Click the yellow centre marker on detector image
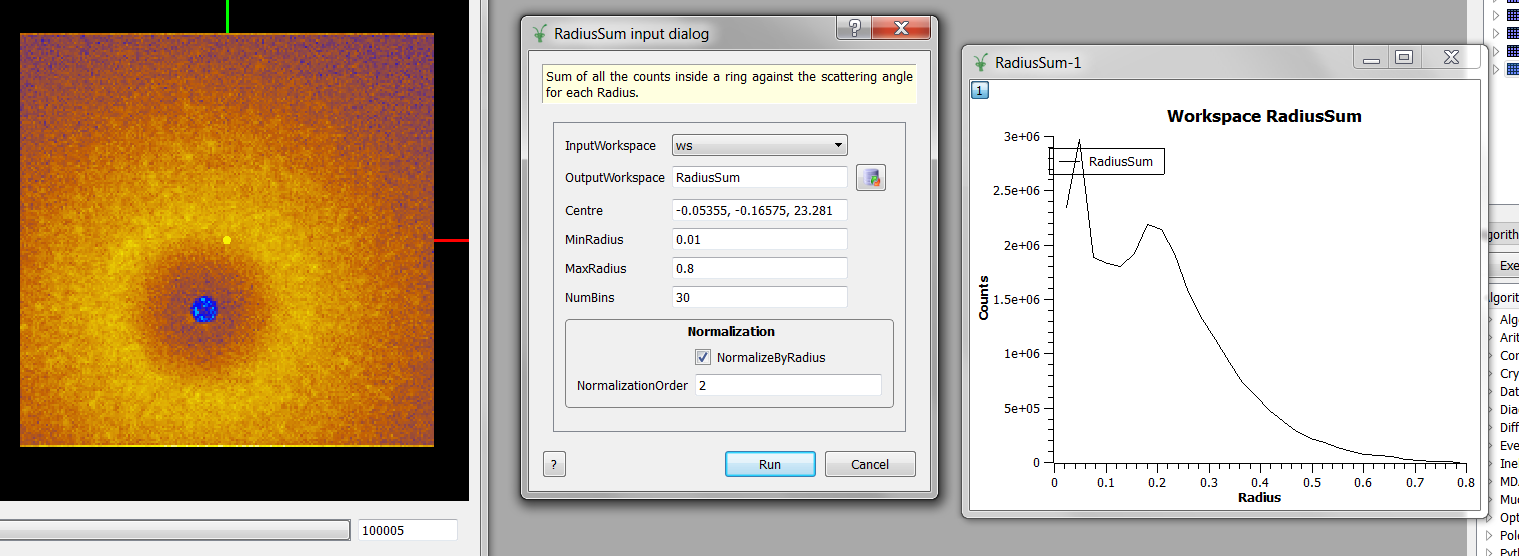 [227, 240]
